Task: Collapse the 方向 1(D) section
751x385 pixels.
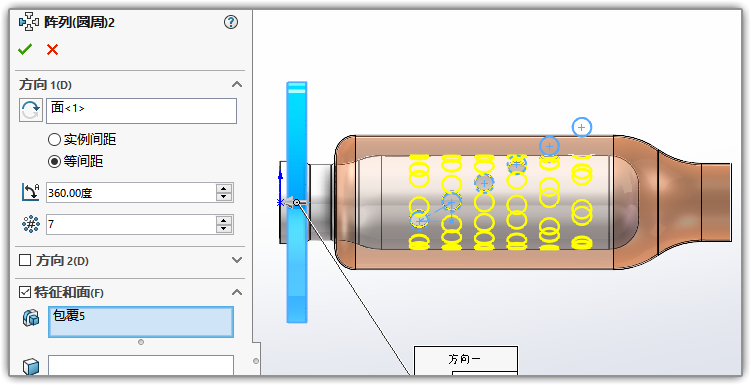Action: (237, 84)
